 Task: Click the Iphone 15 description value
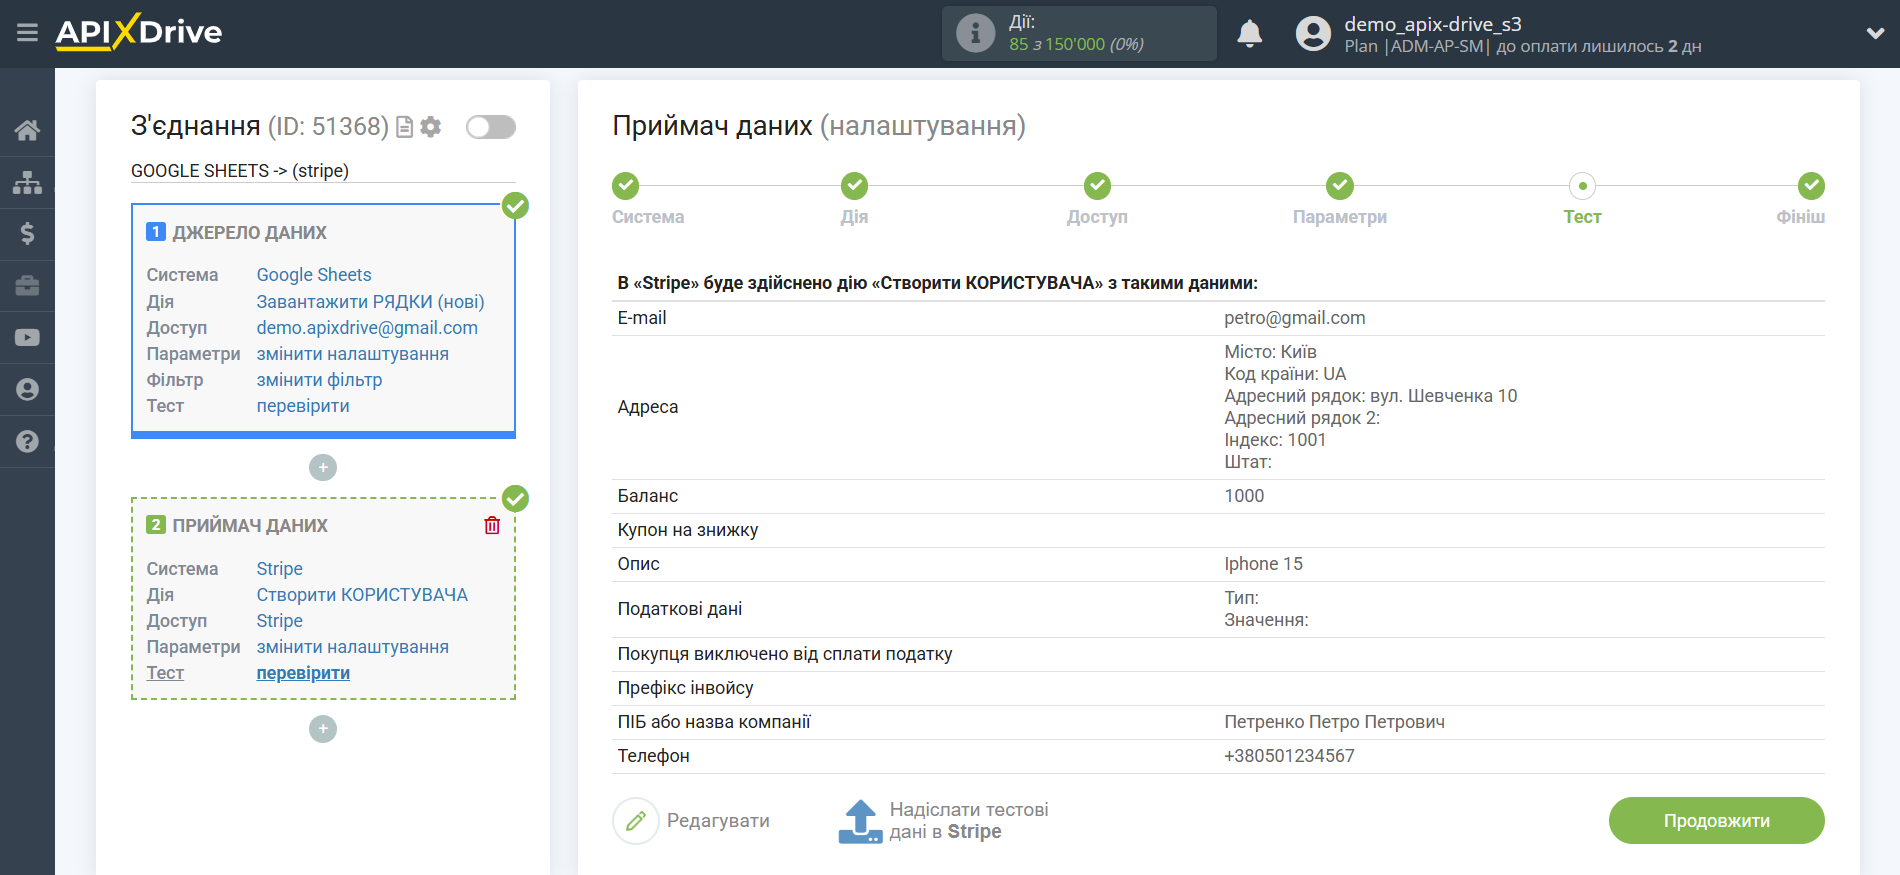coord(1263,564)
